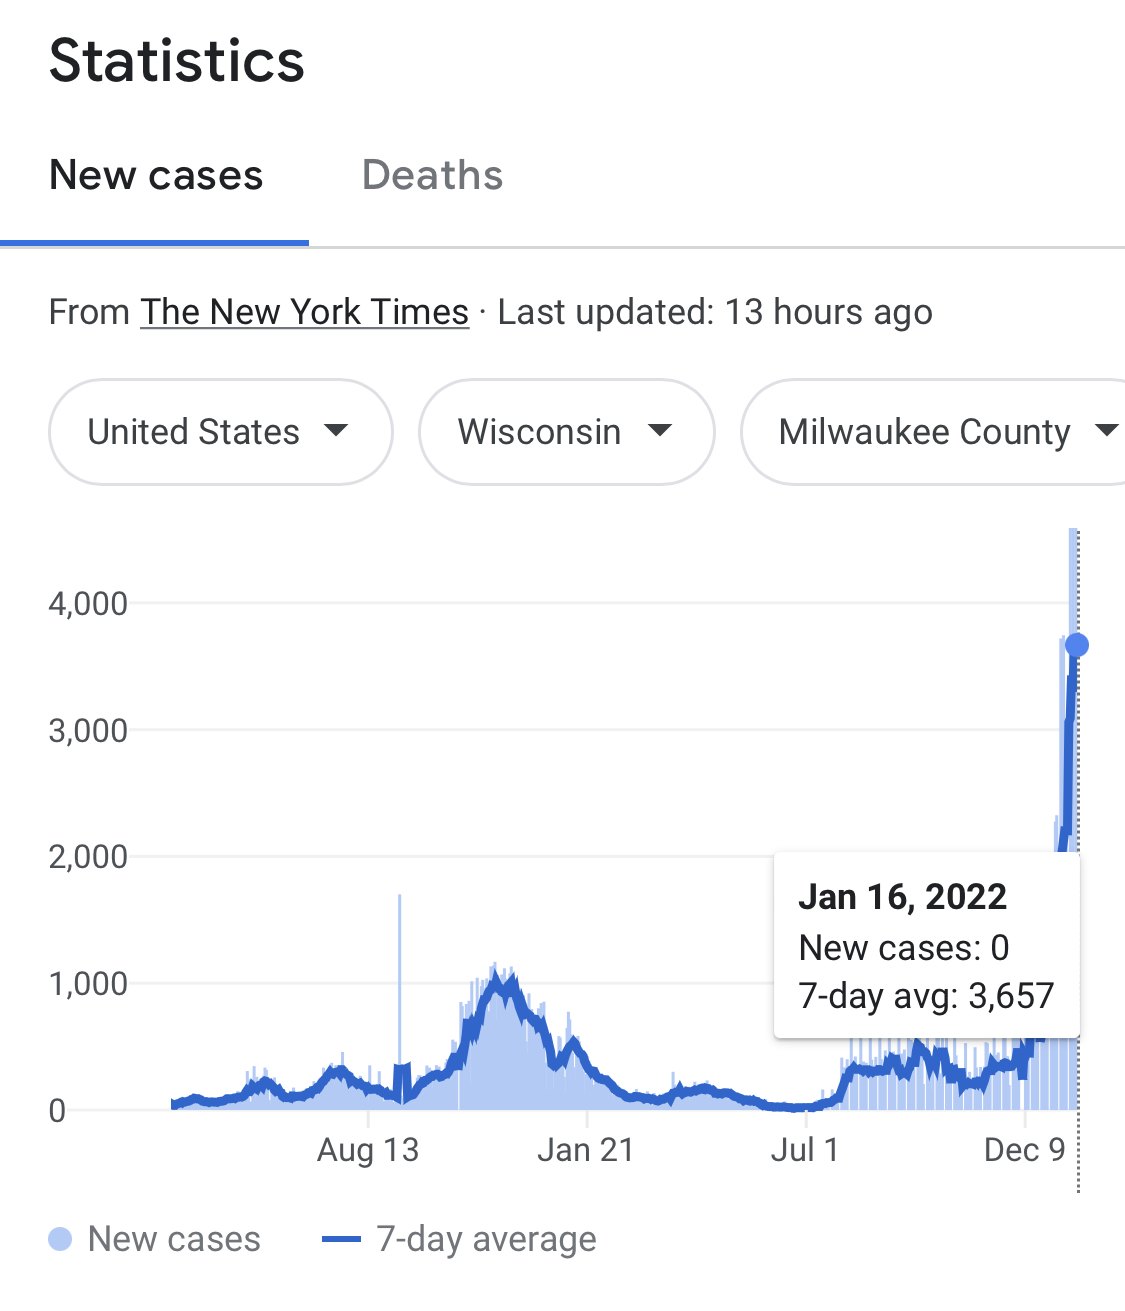Click the Statistics heading
The width and height of the screenshot is (1125, 1311).
click(177, 60)
